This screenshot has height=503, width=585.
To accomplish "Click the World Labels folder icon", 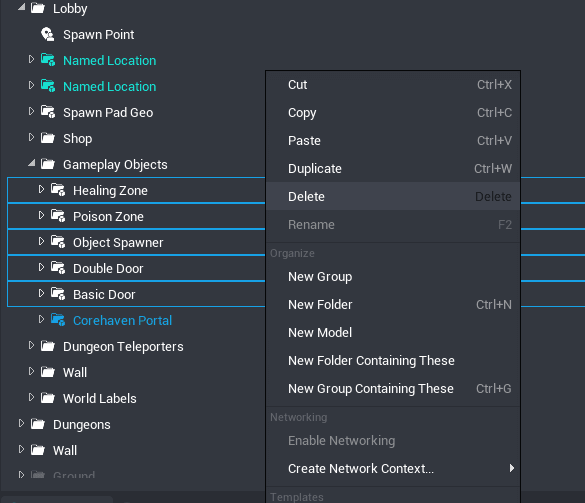I will [48, 398].
